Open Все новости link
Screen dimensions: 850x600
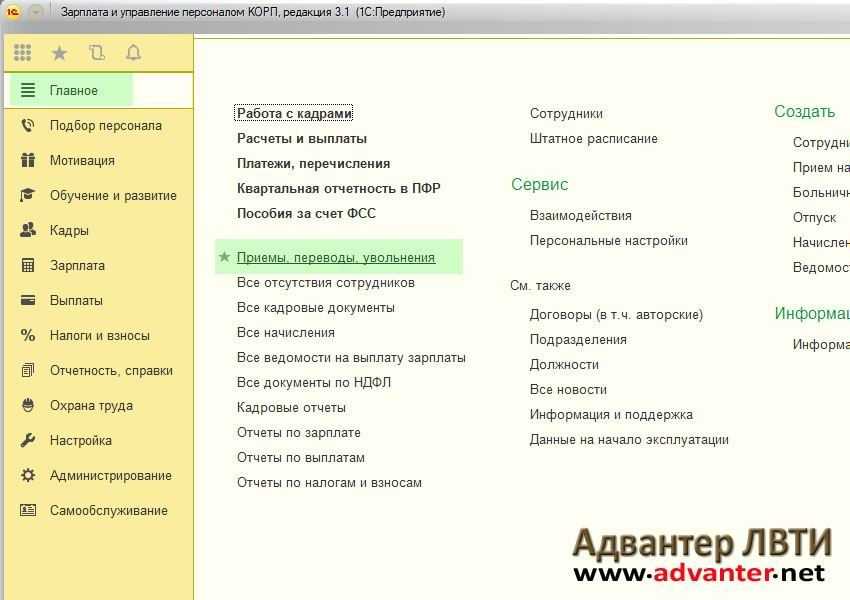[568, 389]
